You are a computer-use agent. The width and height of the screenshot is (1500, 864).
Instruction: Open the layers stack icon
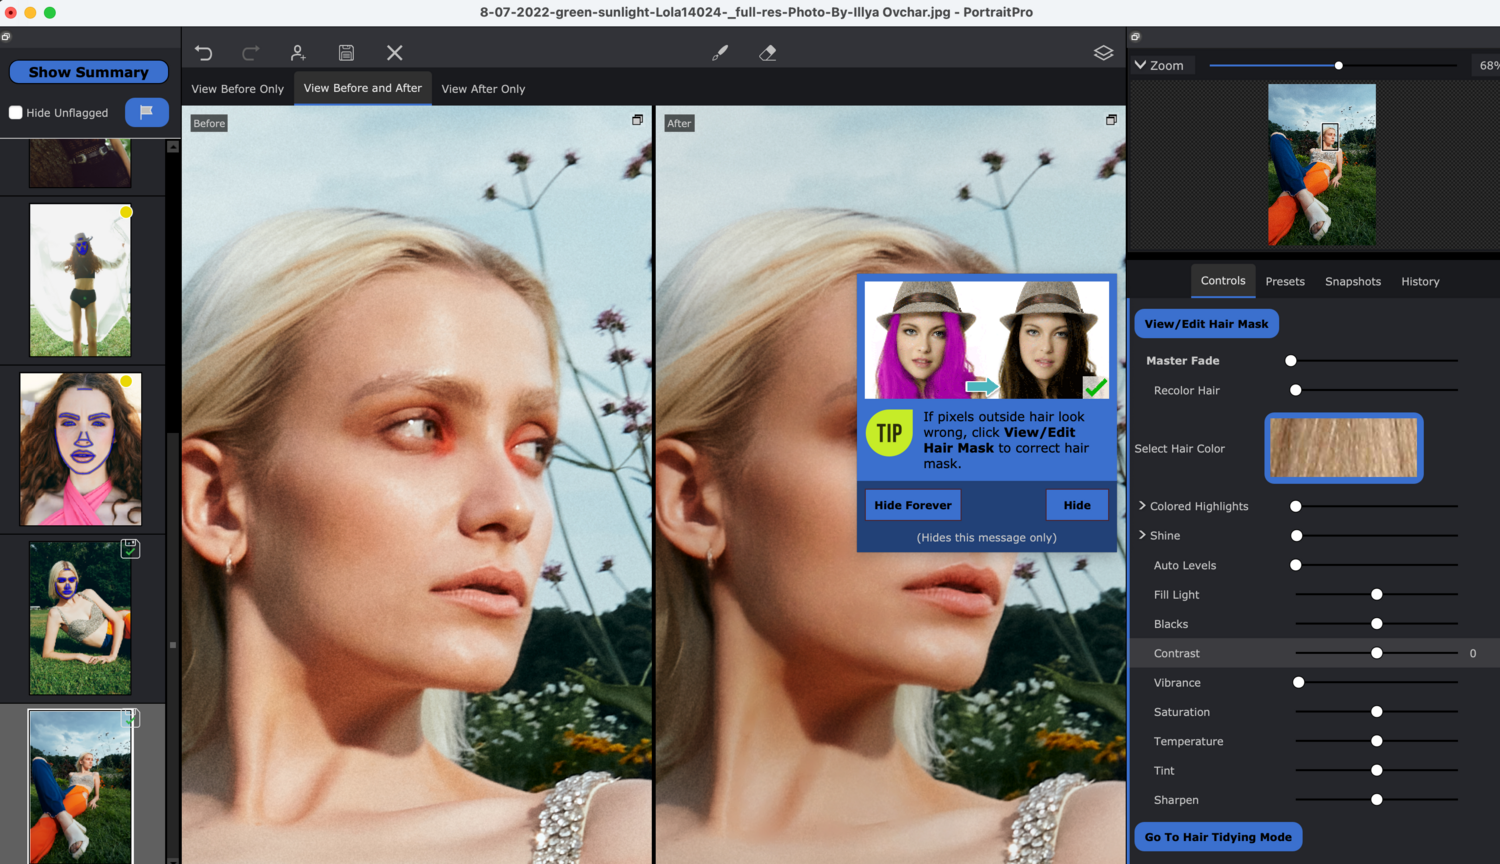[x=1103, y=53]
